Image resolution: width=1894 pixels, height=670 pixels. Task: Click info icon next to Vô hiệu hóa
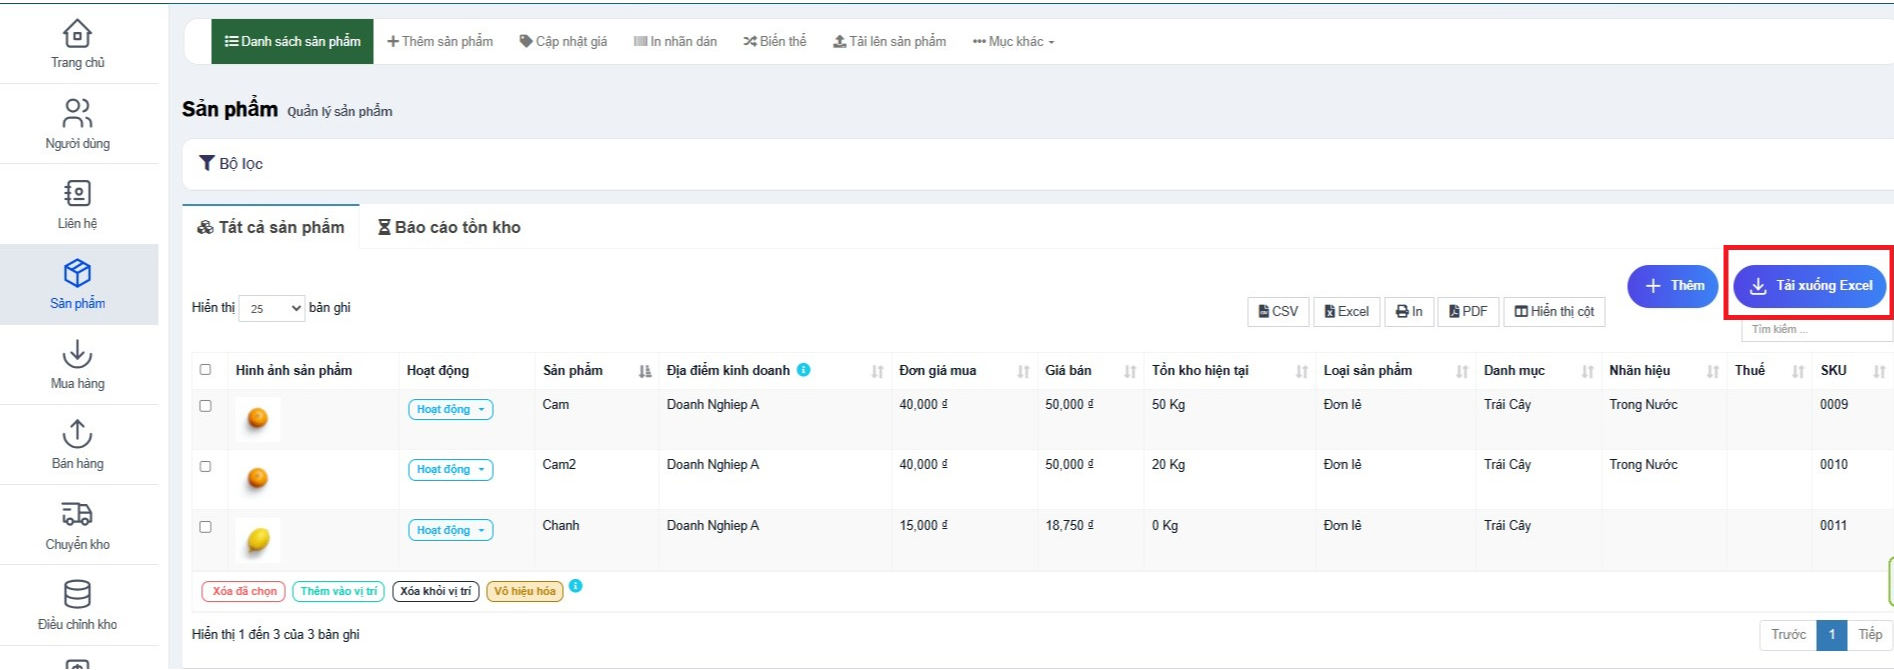coord(576,586)
